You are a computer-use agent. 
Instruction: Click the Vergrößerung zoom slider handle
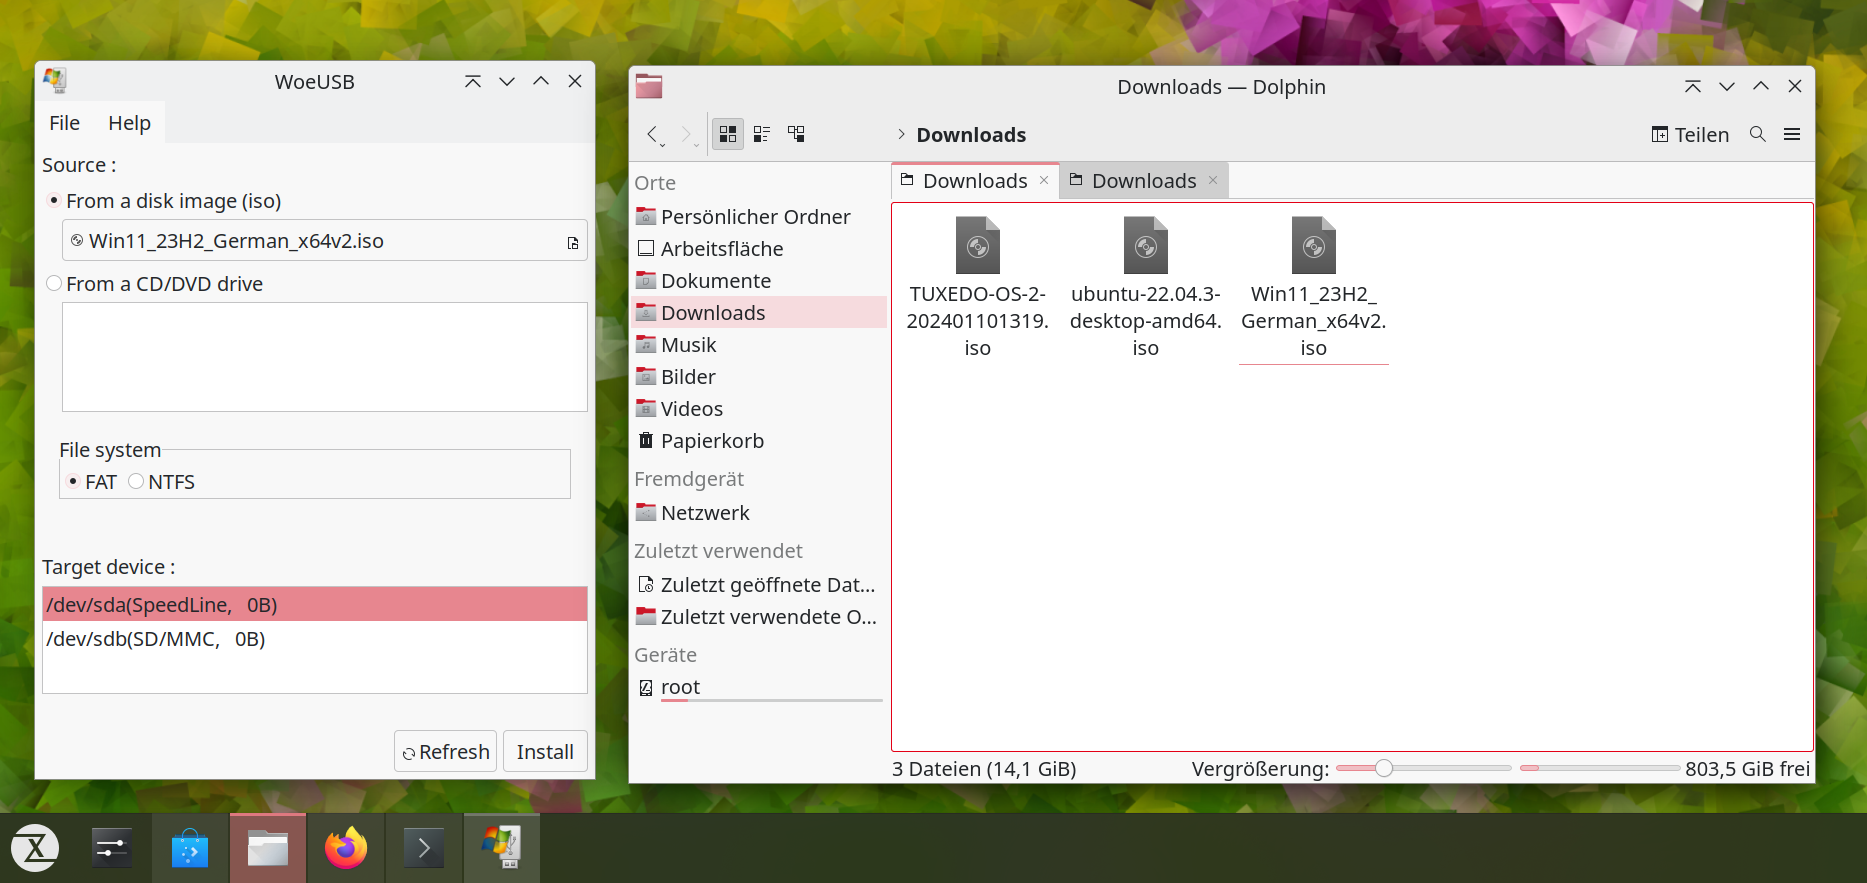click(x=1384, y=768)
